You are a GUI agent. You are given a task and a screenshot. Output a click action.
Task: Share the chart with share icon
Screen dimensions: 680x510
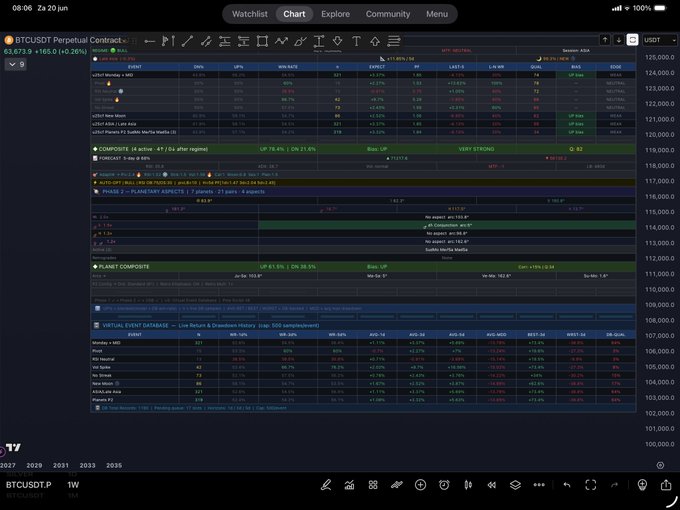pyautogui.click(x=666, y=484)
